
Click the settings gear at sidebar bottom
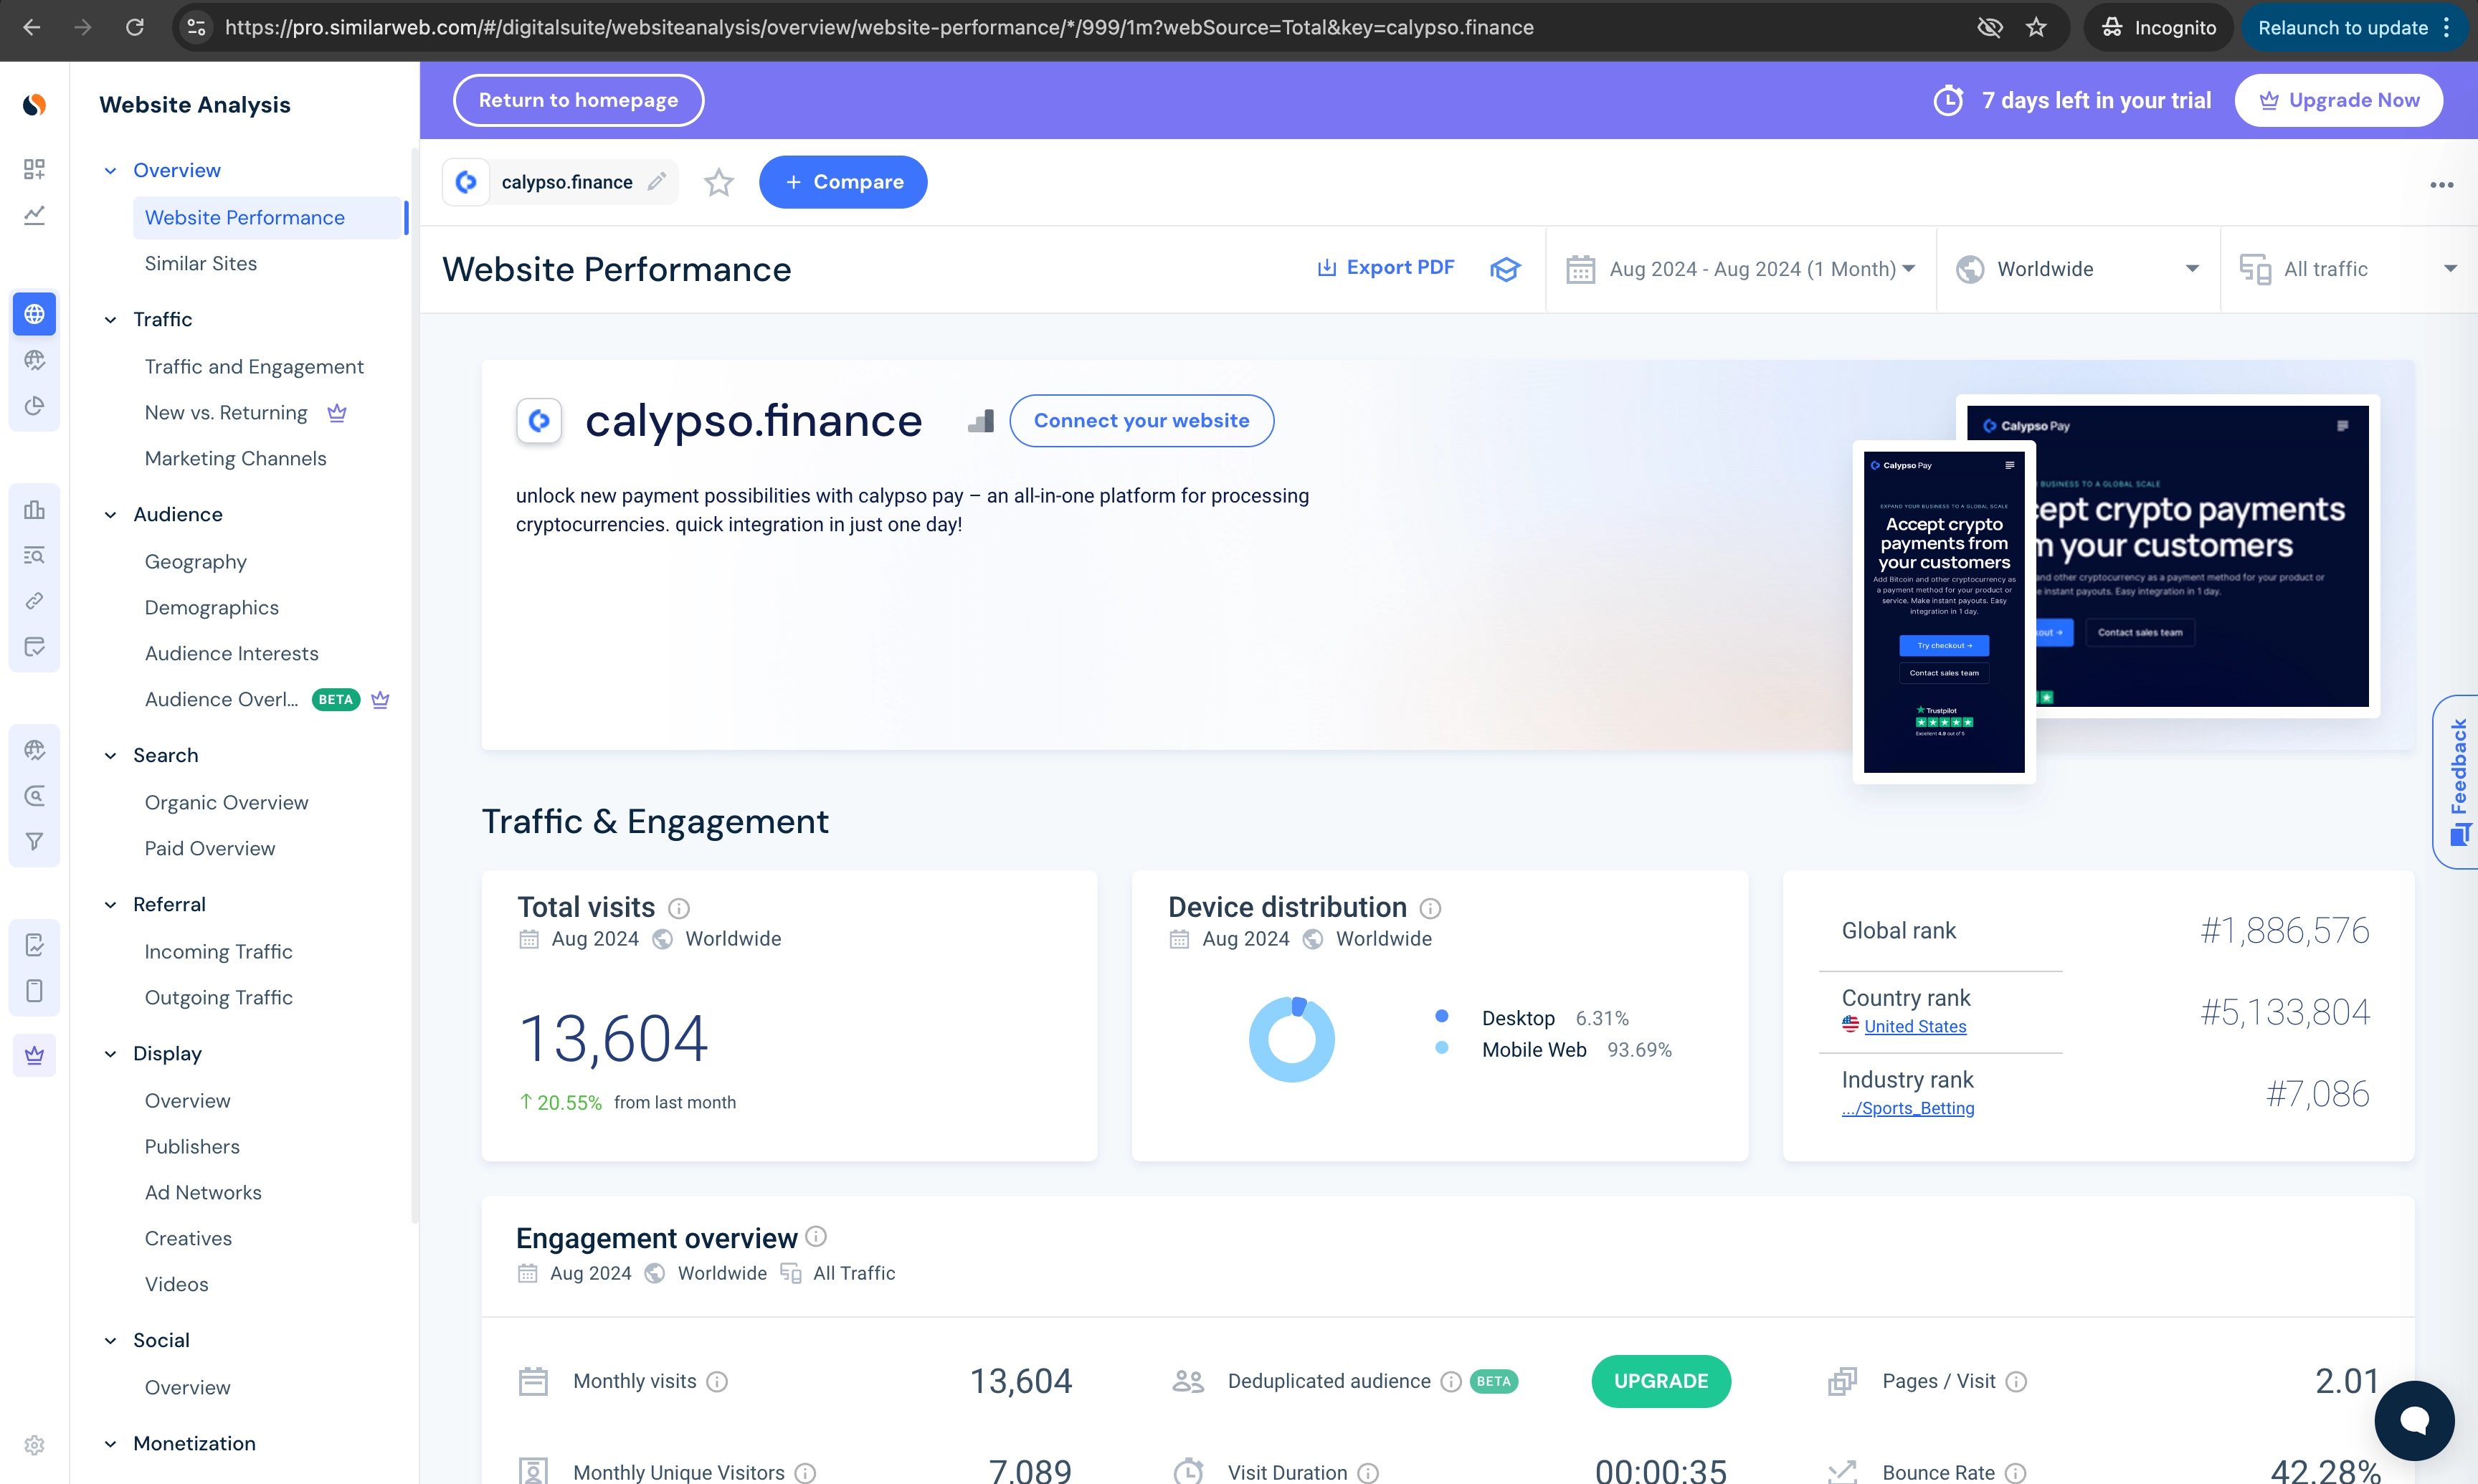[x=35, y=1445]
